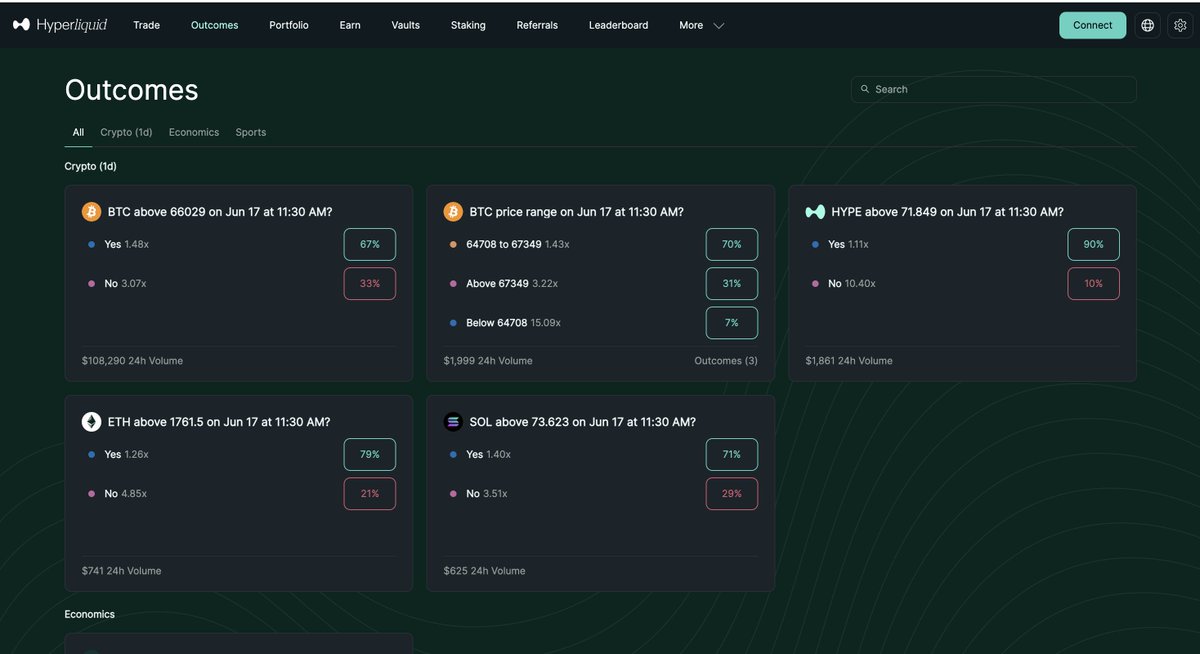This screenshot has height=654, width=1200.
Task: Click 'No 10.40x' on HYPE card
Action: coord(852,284)
